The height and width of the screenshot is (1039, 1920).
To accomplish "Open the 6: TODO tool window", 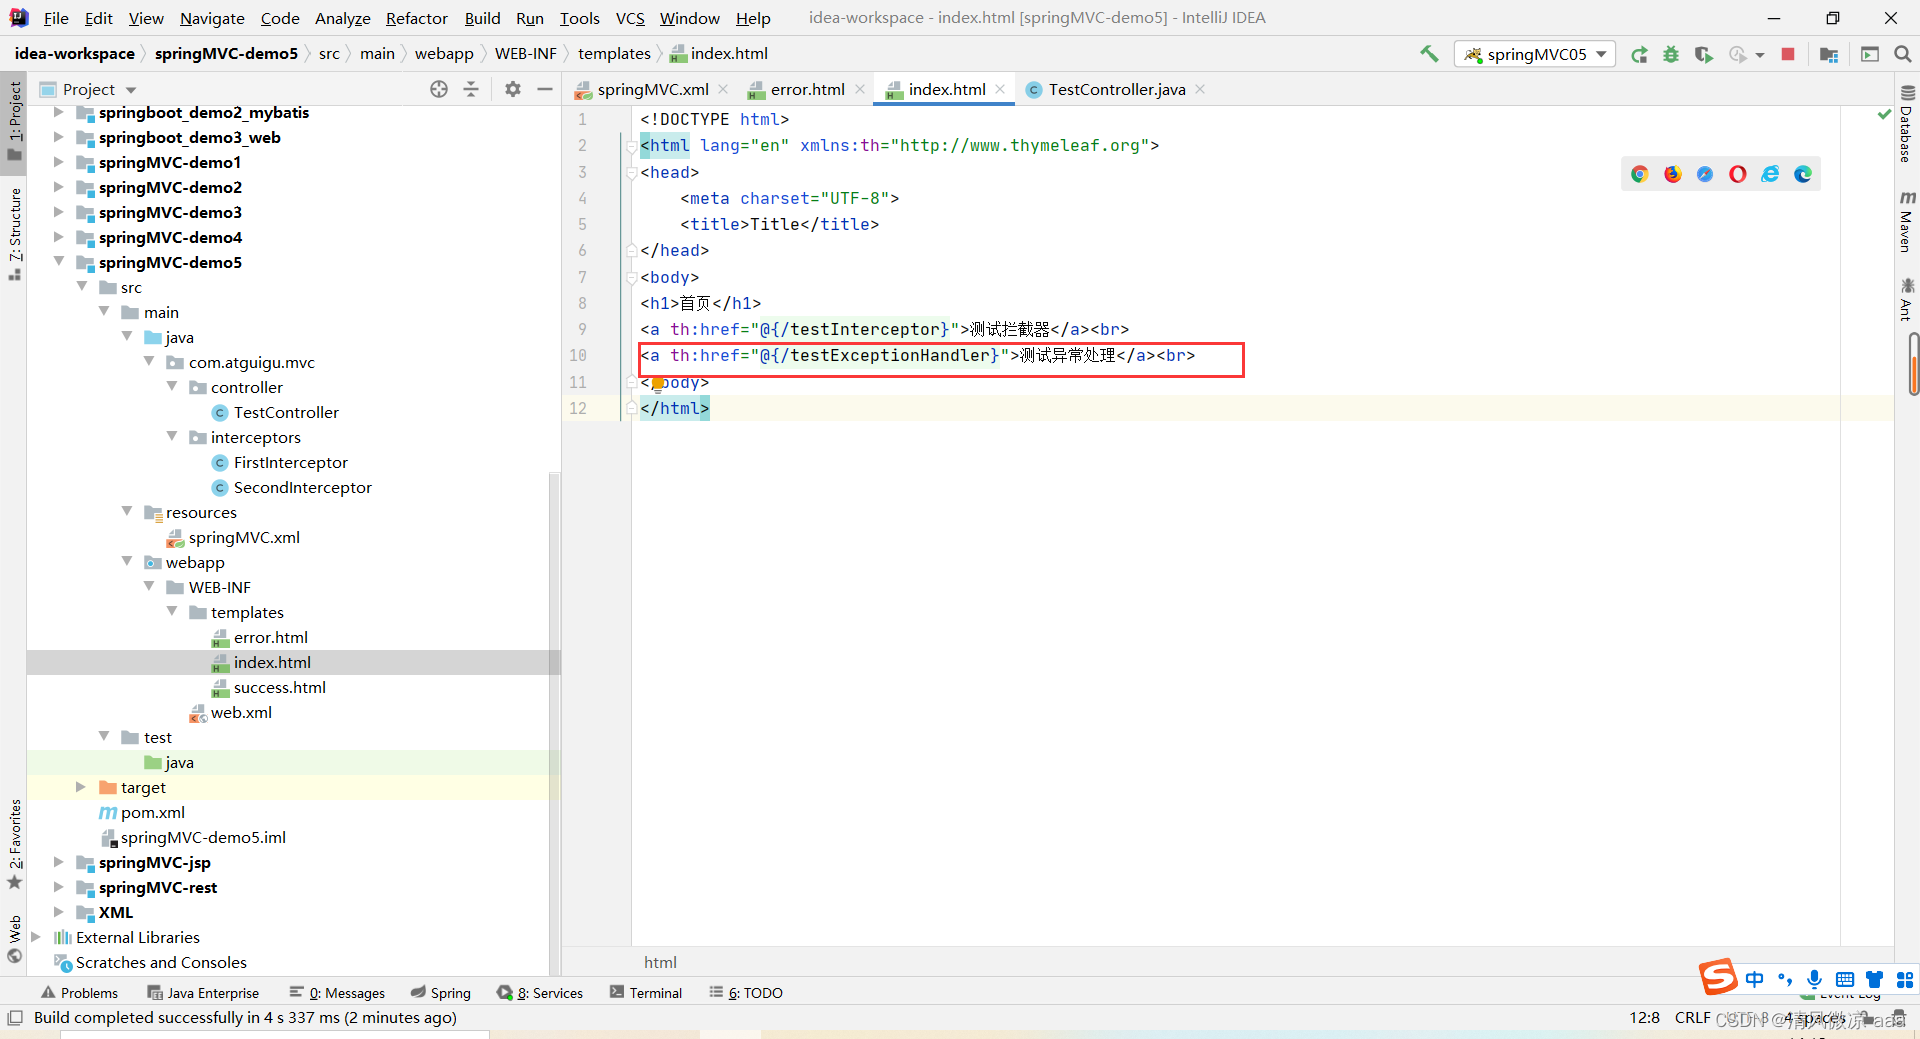I will tap(746, 993).
